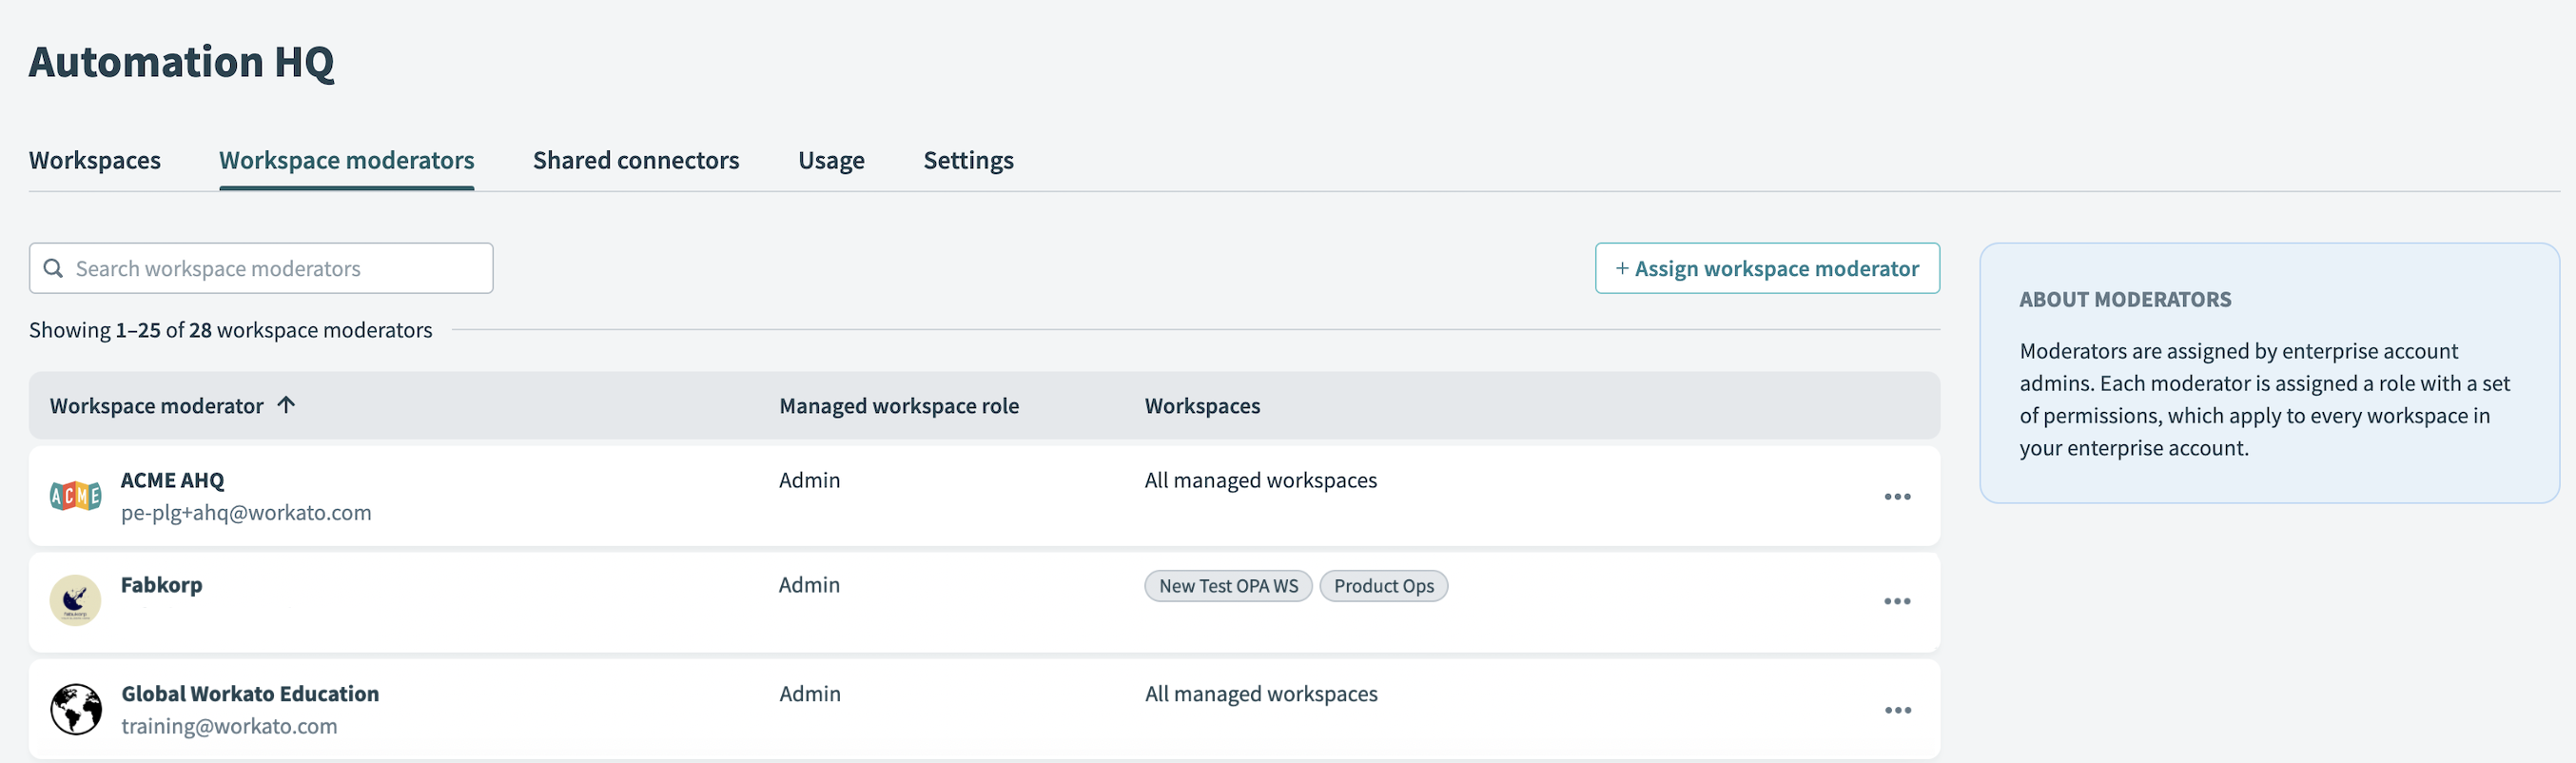
Task: Click the Global Workato Education globe avatar
Action: (x=76, y=709)
